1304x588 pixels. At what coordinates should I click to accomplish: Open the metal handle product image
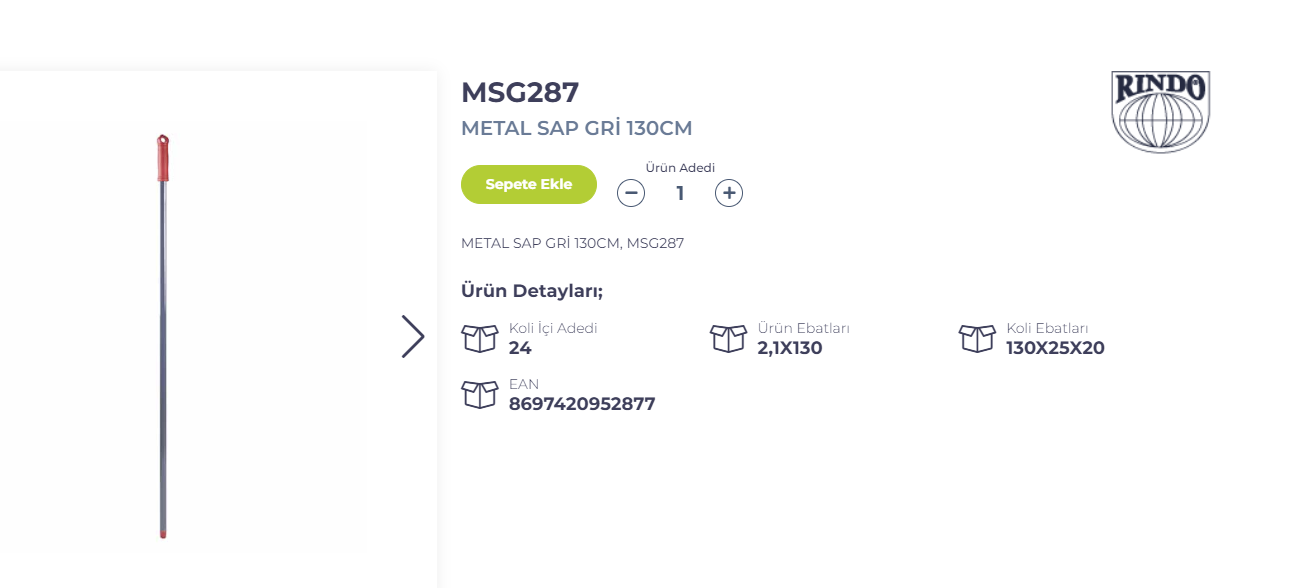pos(163,335)
